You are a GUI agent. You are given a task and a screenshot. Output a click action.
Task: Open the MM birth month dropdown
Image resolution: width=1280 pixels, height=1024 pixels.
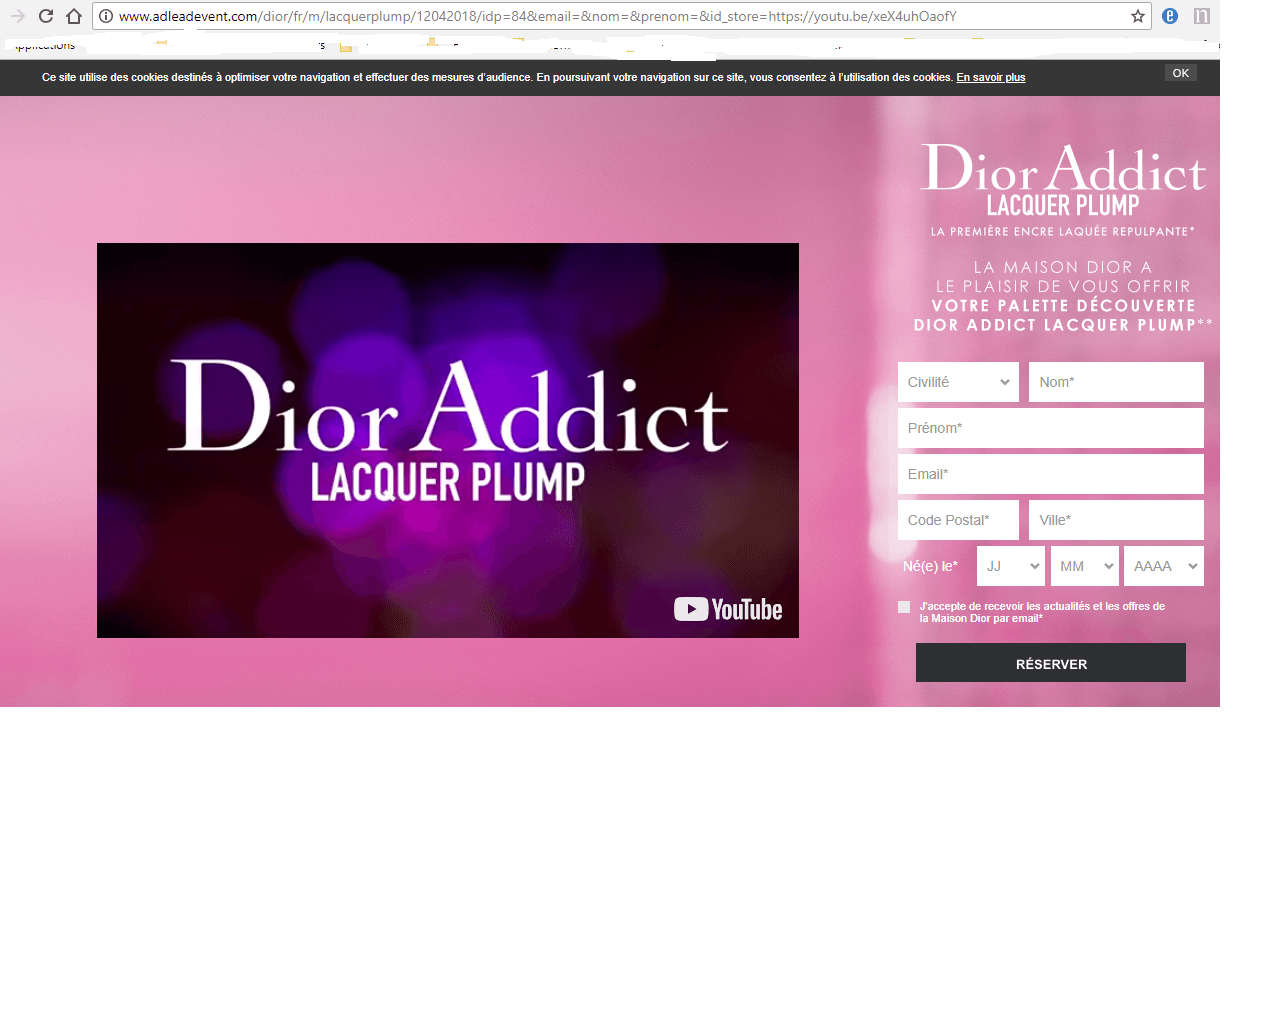[x=1084, y=566]
